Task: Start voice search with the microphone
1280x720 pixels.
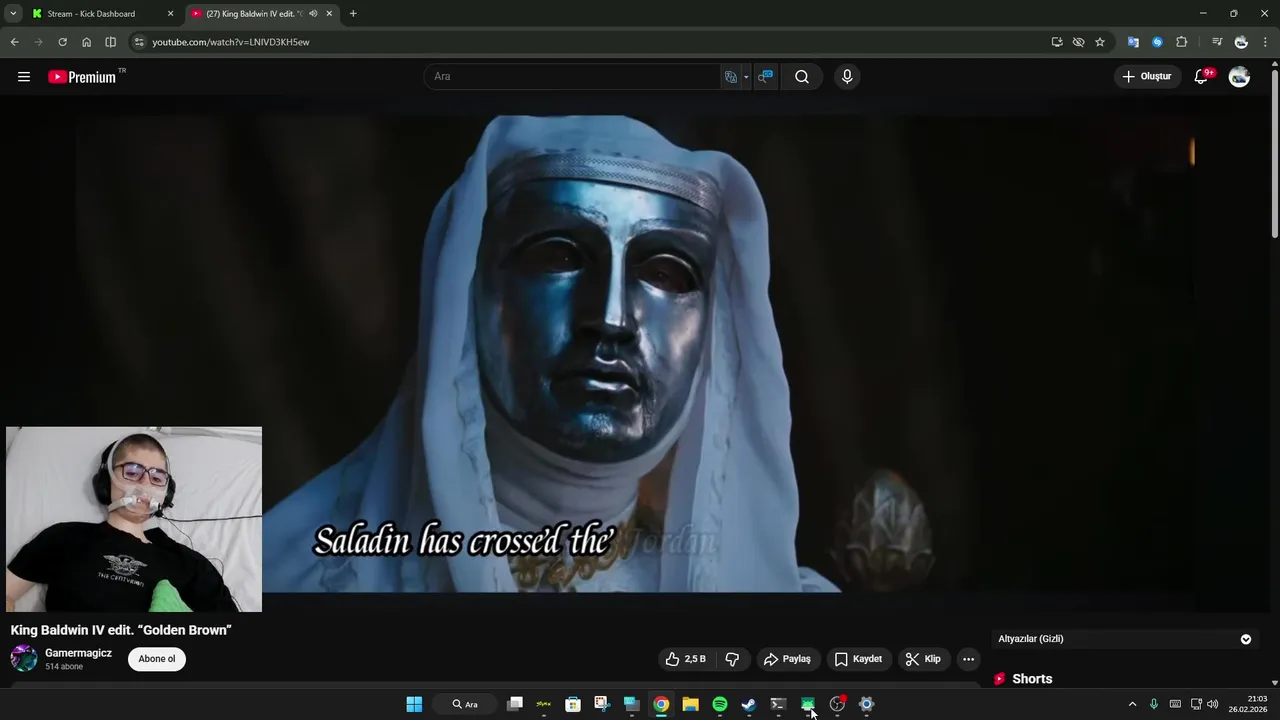Action: click(x=847, y=77)
